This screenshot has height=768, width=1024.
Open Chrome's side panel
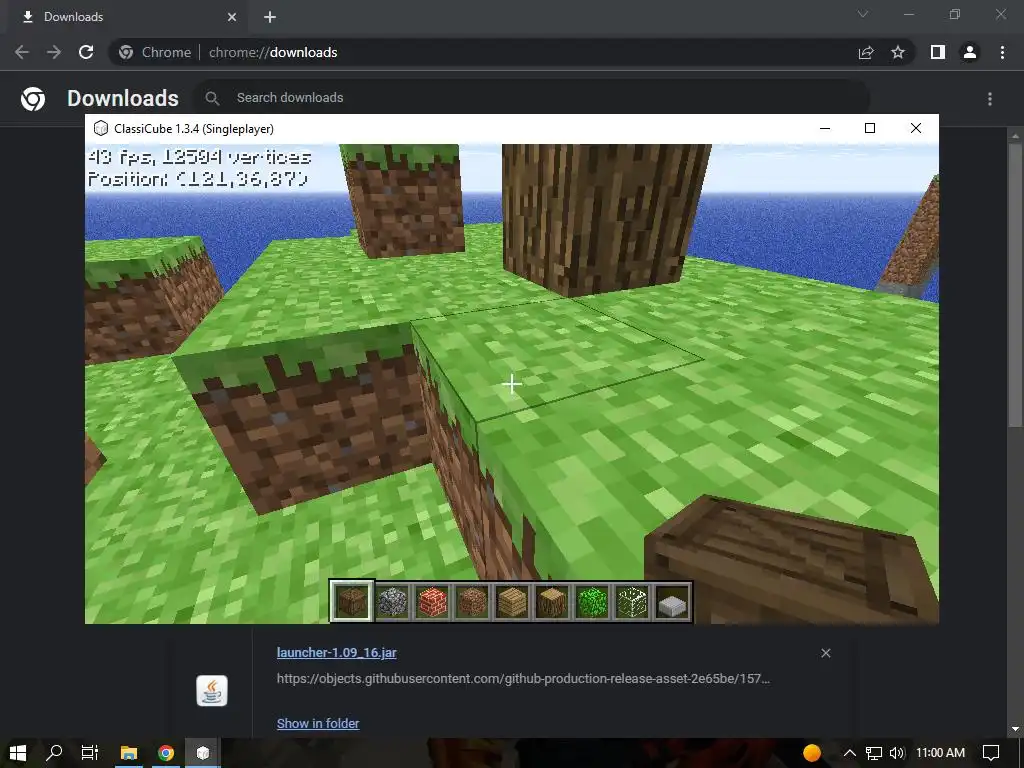pyautogui.click(x=938, y=52)
